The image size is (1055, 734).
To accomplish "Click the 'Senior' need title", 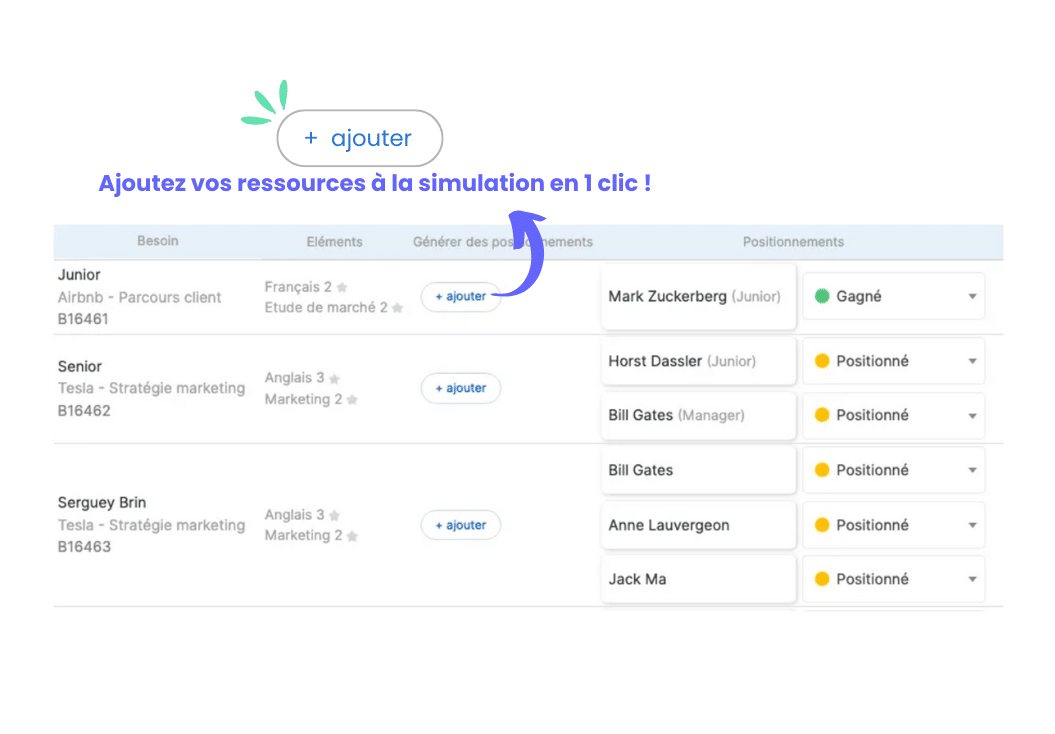I will (79, 367).
